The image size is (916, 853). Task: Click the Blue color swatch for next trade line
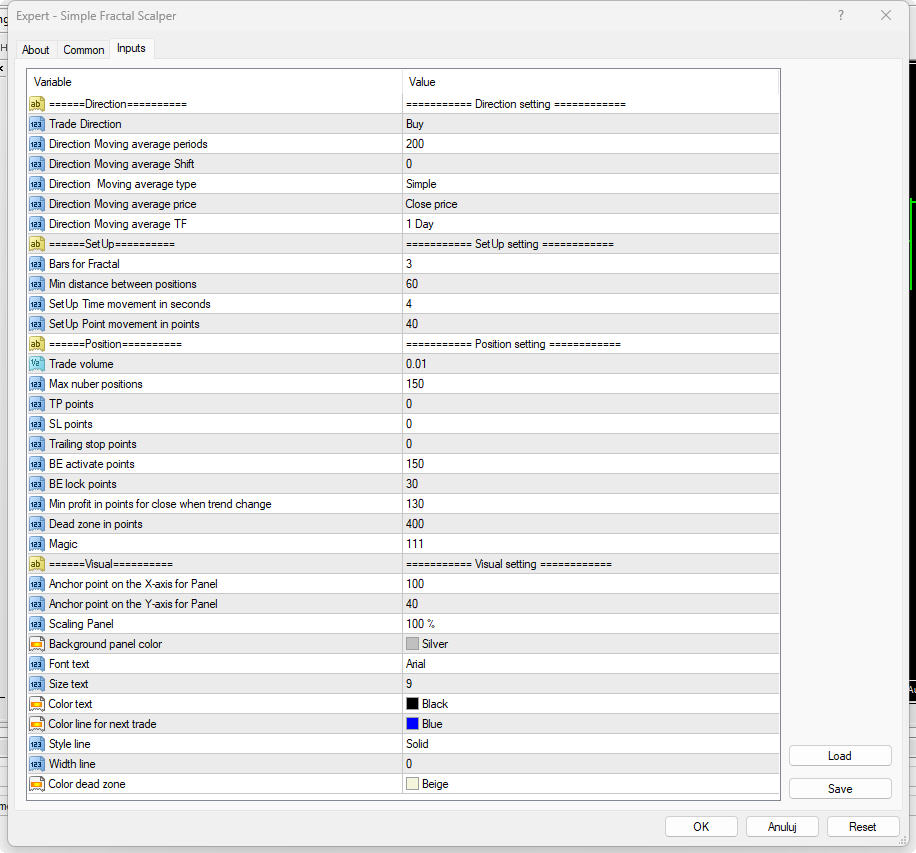pyautogui.click(x=412, y=724)
